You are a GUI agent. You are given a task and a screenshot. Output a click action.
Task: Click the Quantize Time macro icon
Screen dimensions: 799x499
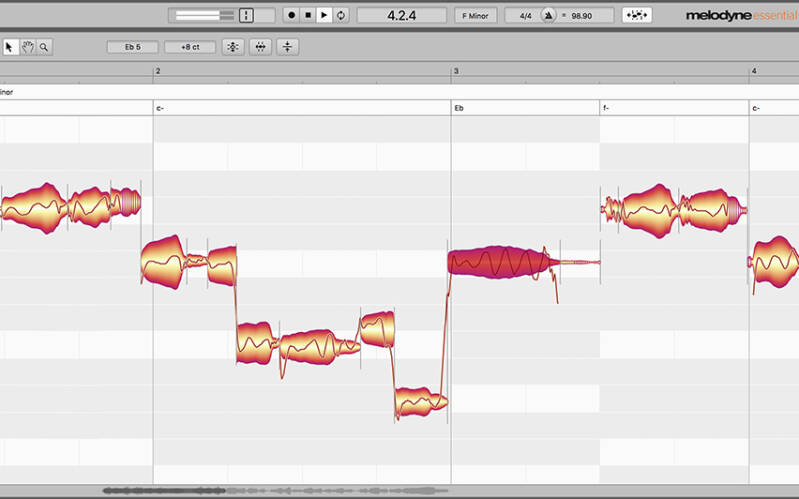coord(260,47)
